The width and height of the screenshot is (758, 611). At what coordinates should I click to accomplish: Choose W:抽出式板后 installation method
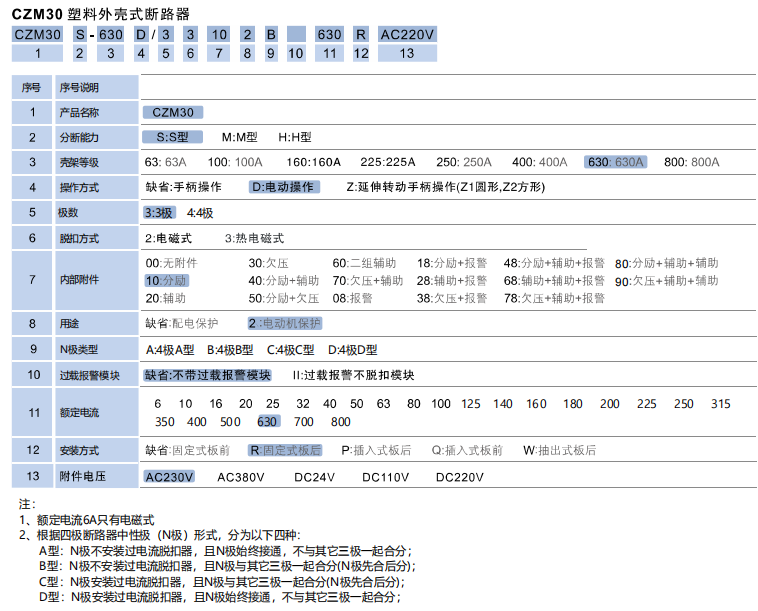click(x=559, y=451)
